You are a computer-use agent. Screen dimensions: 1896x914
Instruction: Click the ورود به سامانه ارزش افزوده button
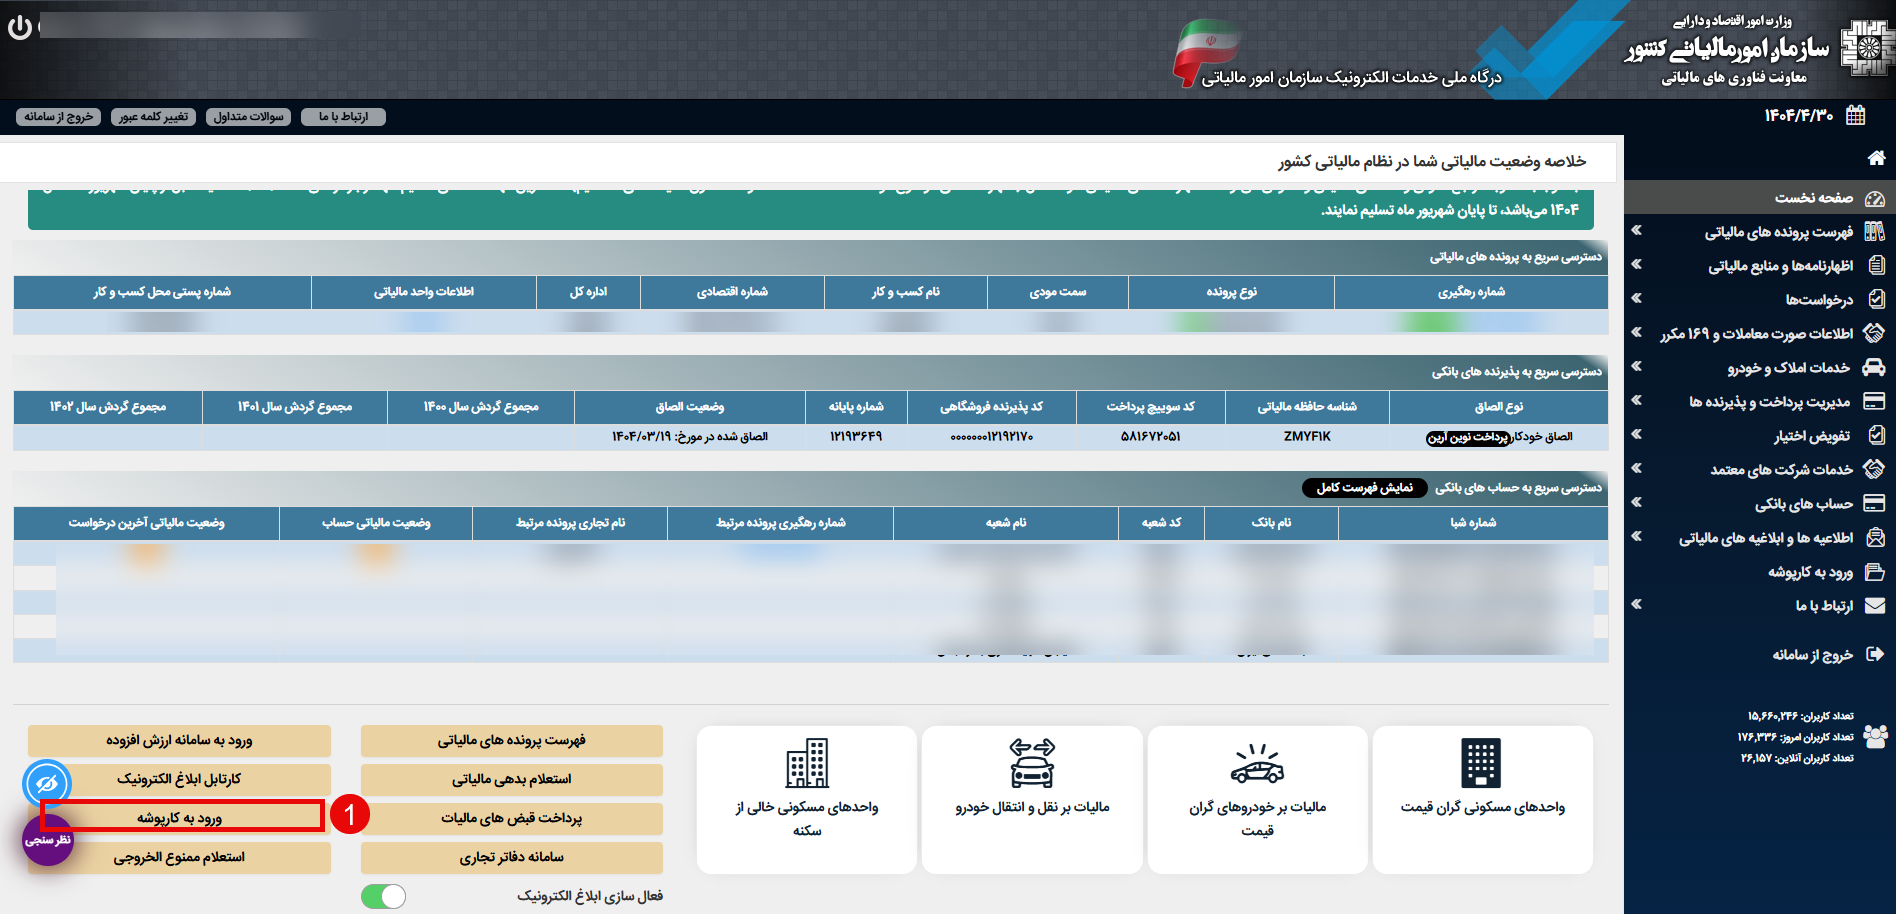point(179,741)
